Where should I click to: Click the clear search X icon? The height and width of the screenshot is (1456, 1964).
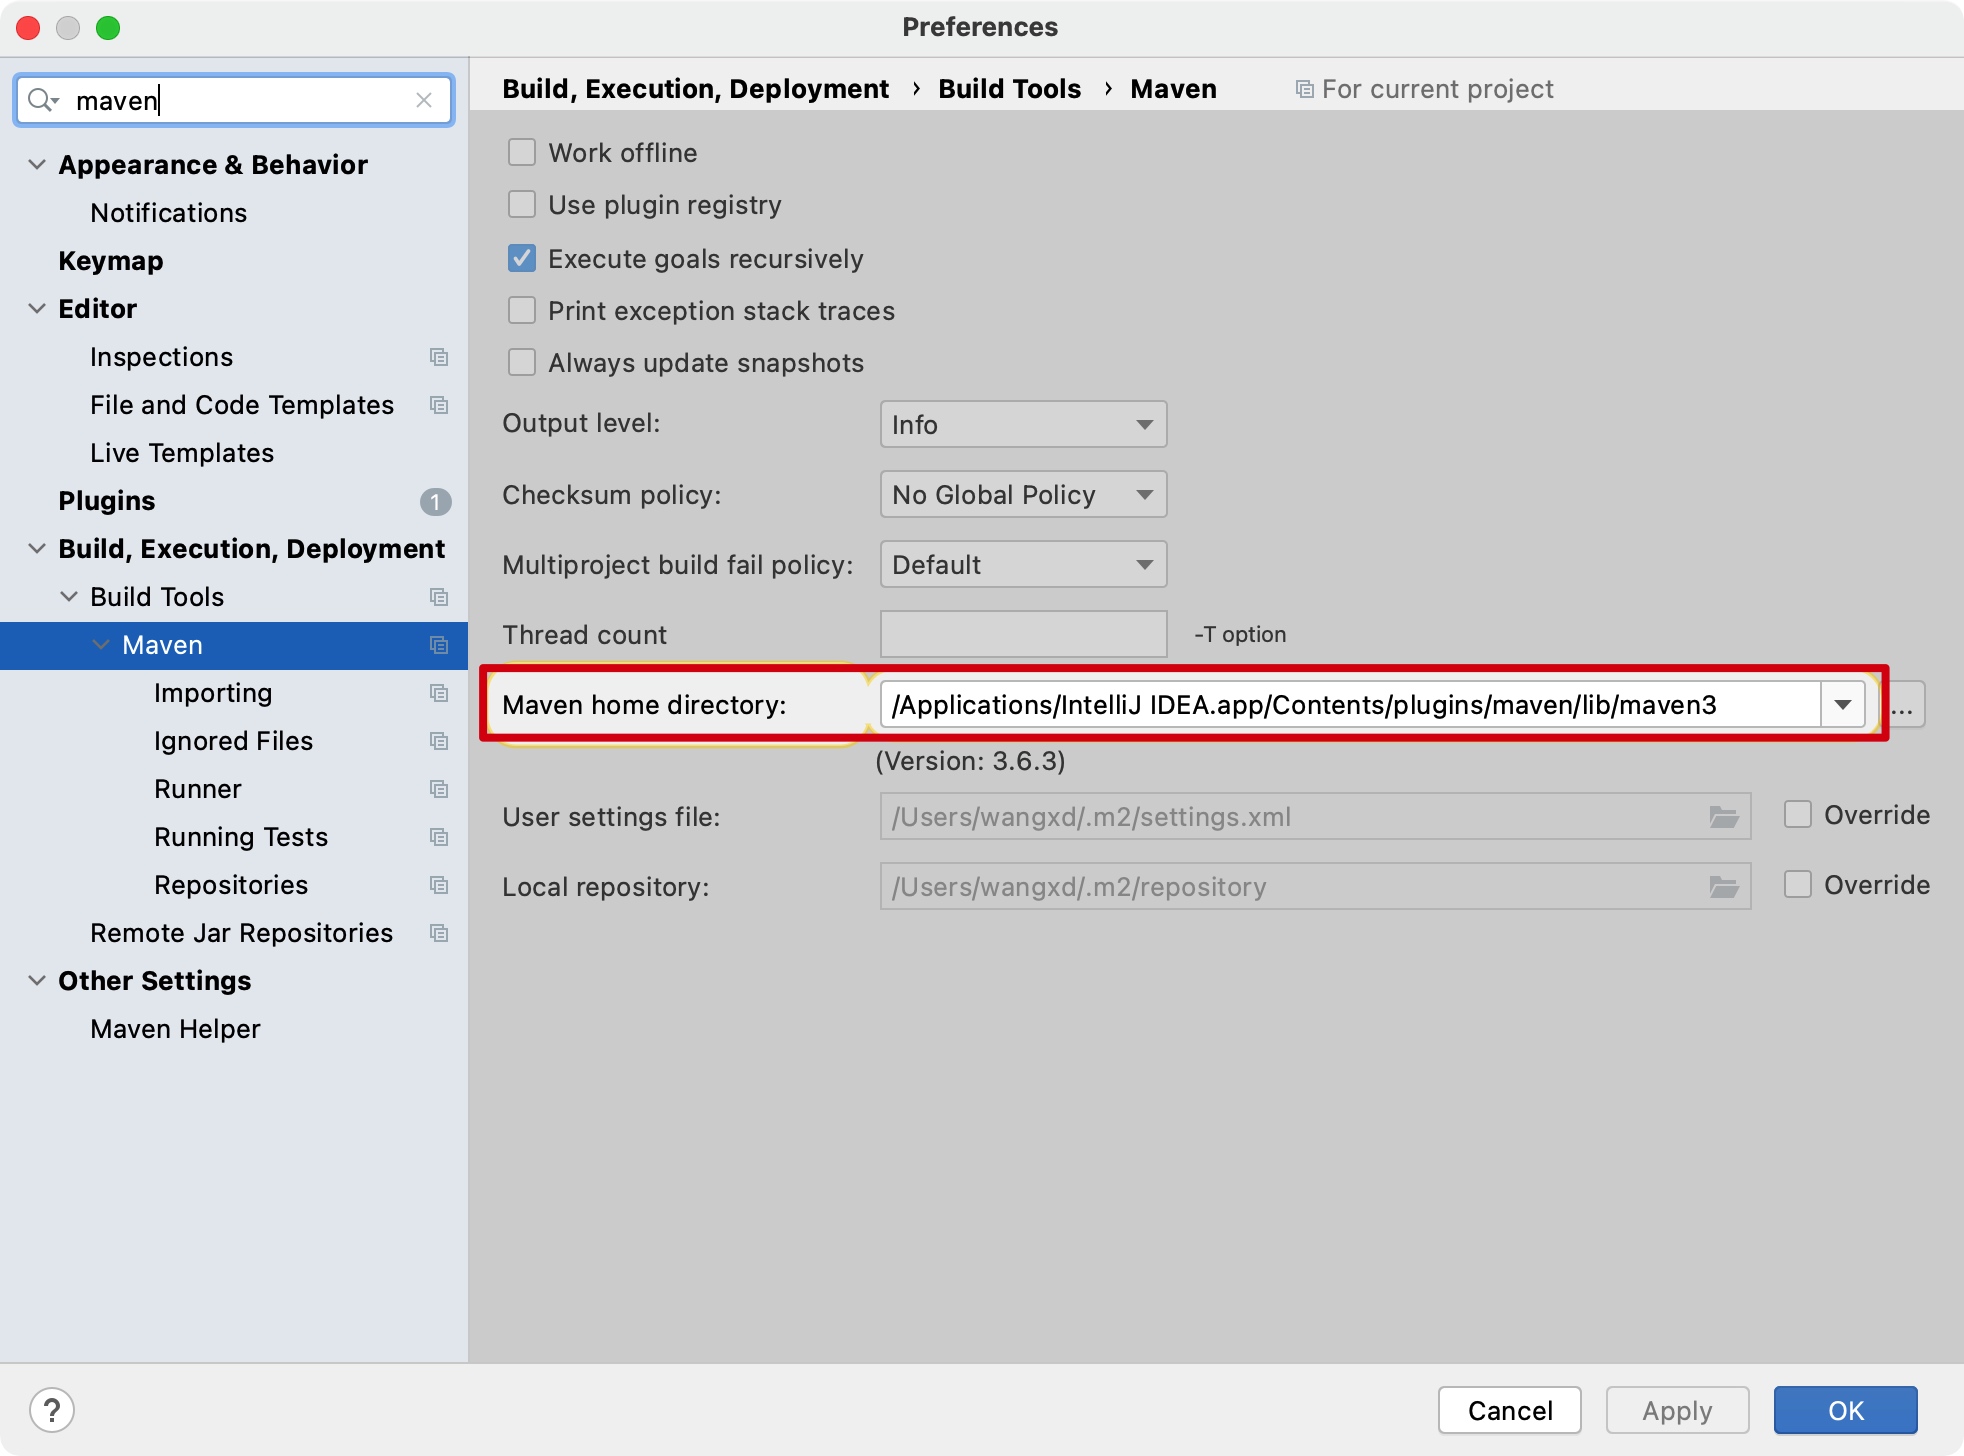point(424,100)
